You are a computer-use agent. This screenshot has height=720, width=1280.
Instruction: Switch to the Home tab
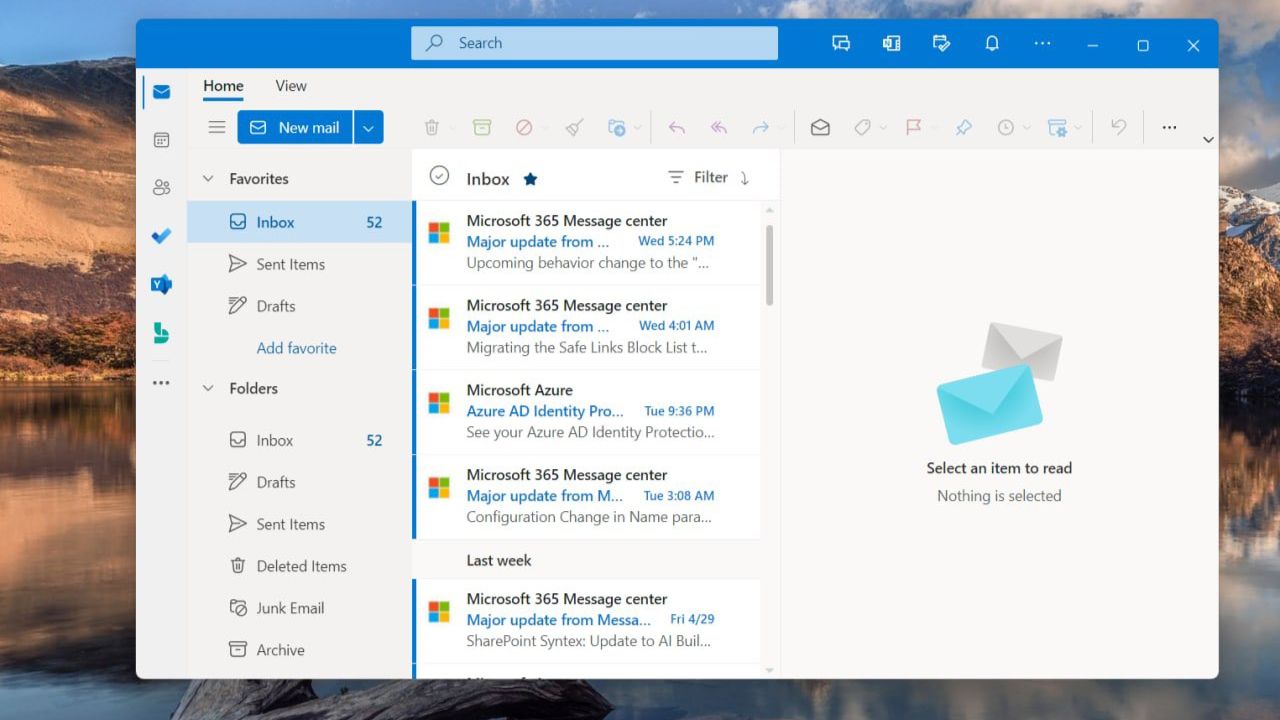tap(223, 86)
